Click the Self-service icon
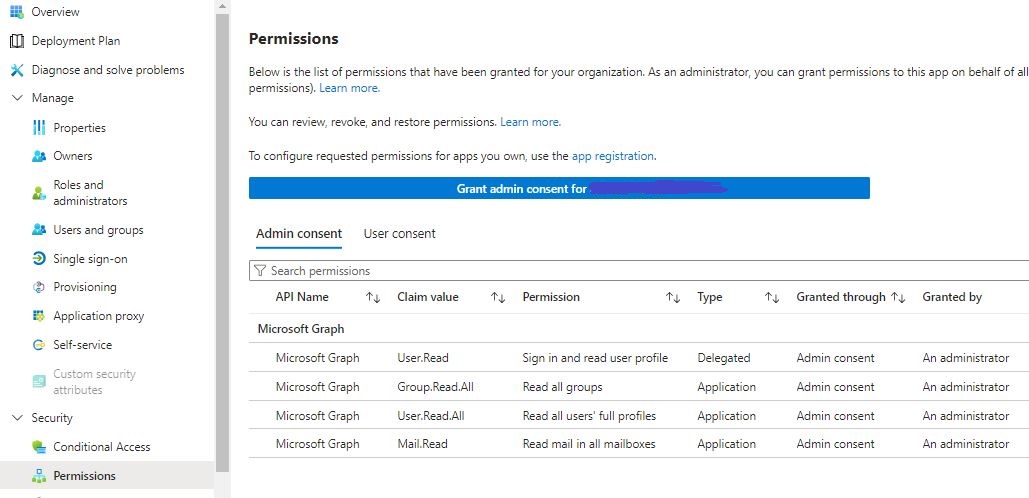Screen dimensions: 1029x498 [x=39, y=344]
